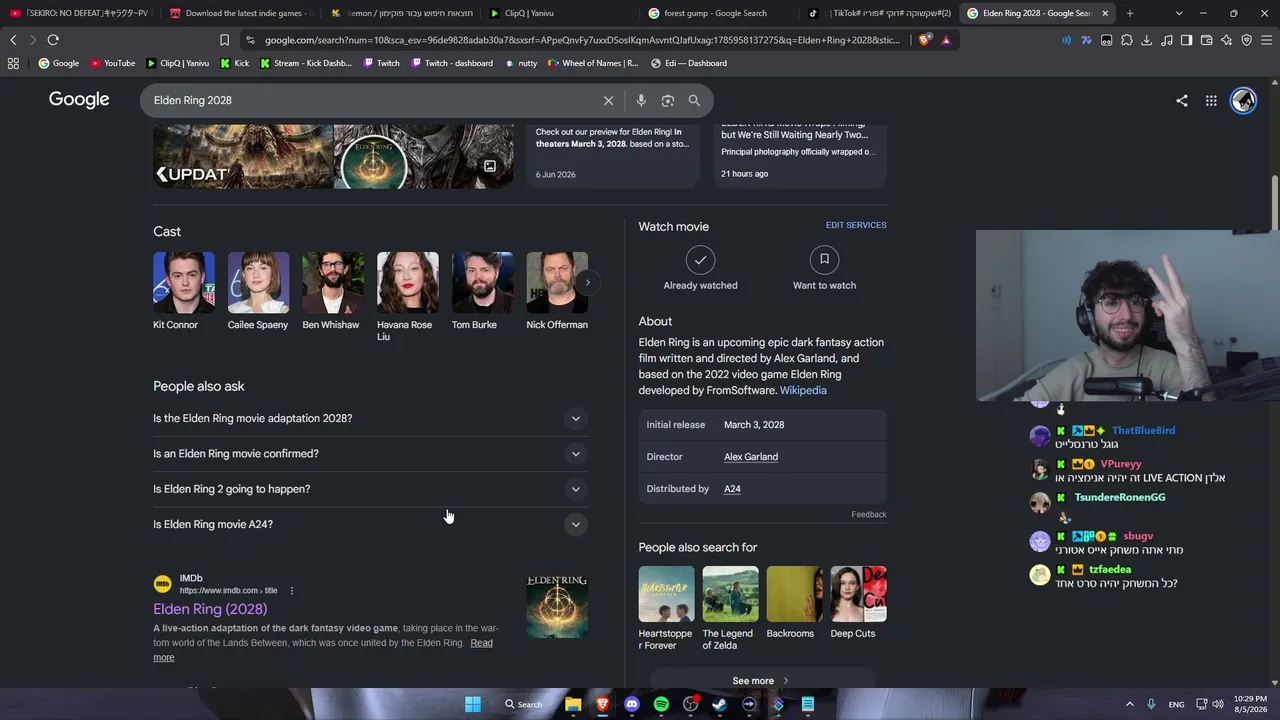Image resolution: width=1280 pixels, height=720 pixels.
Task: Open the Google apps grid
Action: coord(1211,100)
